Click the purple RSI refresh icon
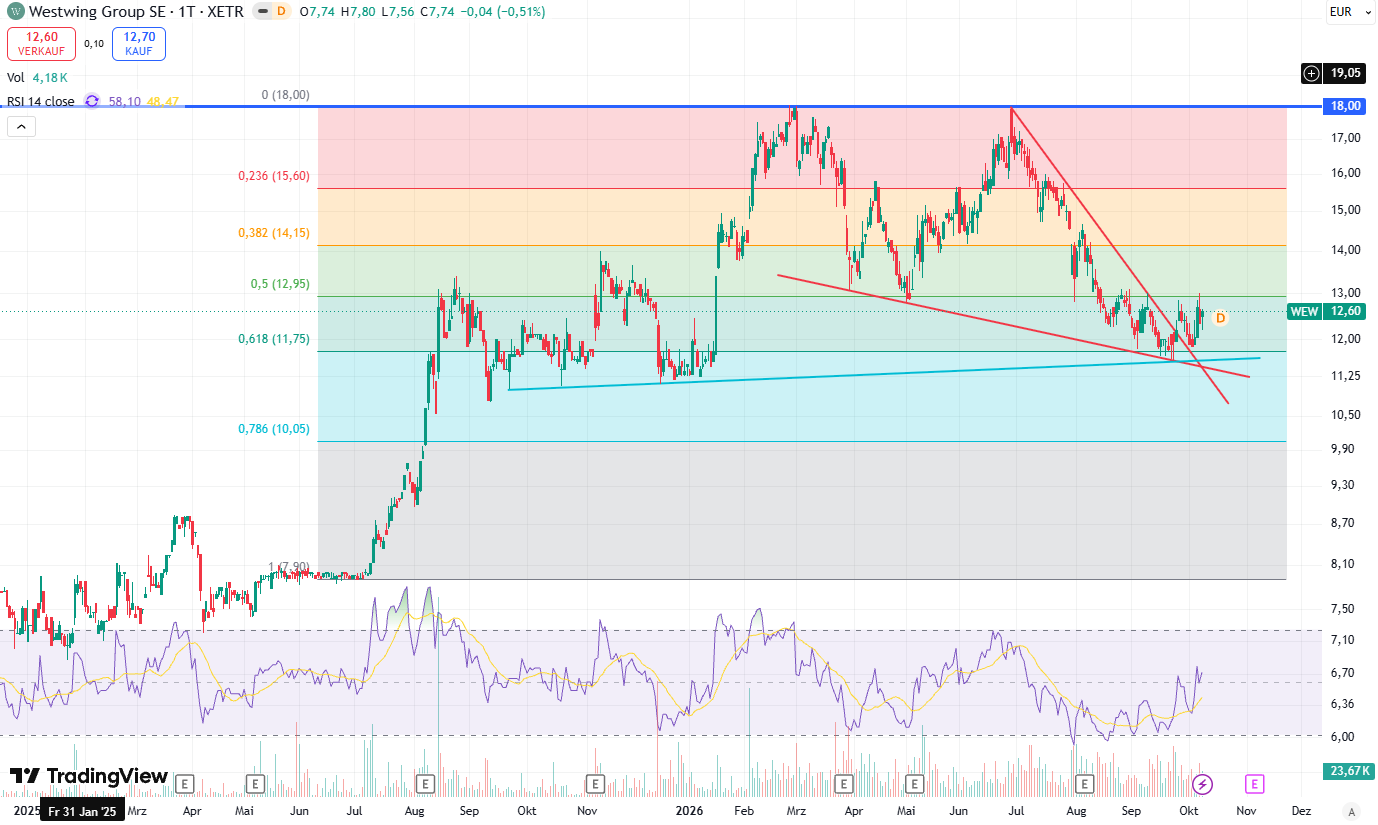Screen dimensions: 1378x825 (x=92, y=101)
